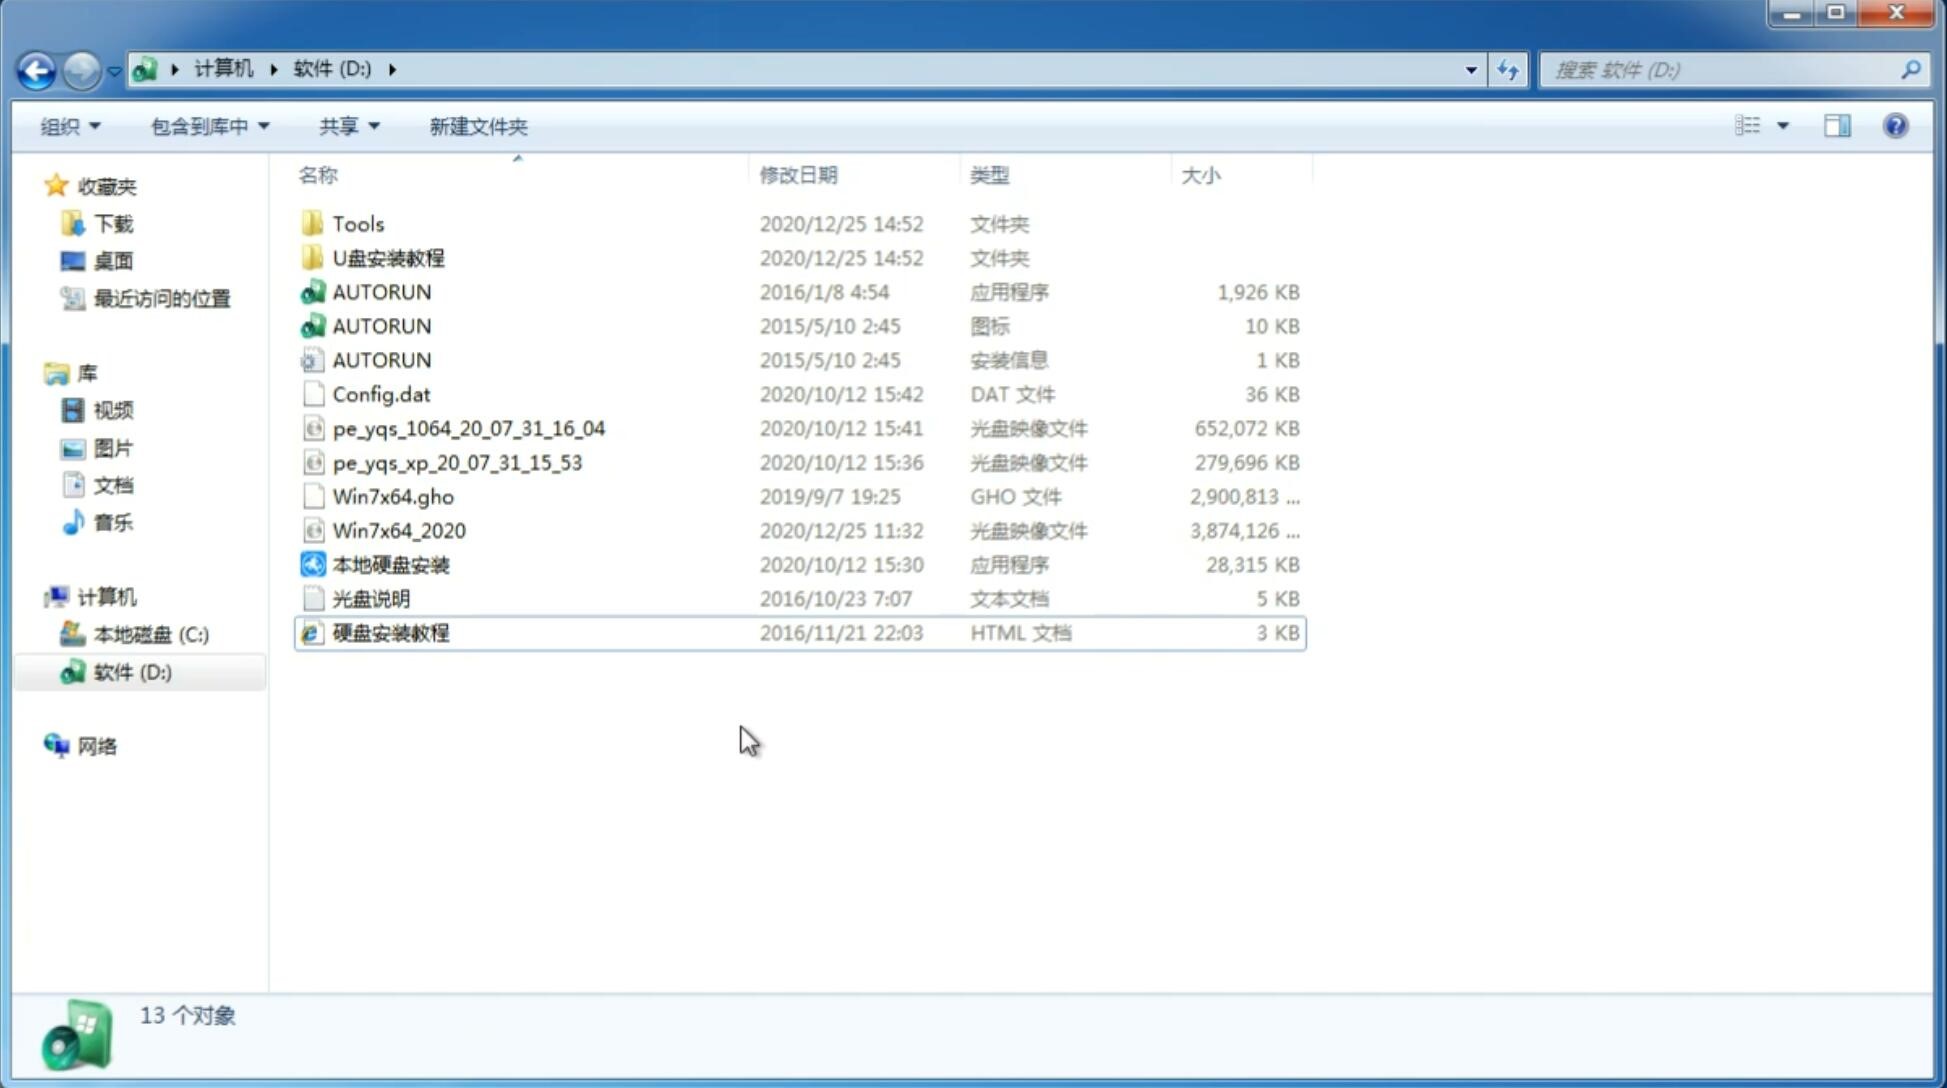Screen dimensions: 1947x1088
Task: Open 光盘说明 text document
Action: pyautogui.click(x=369, y=597)
